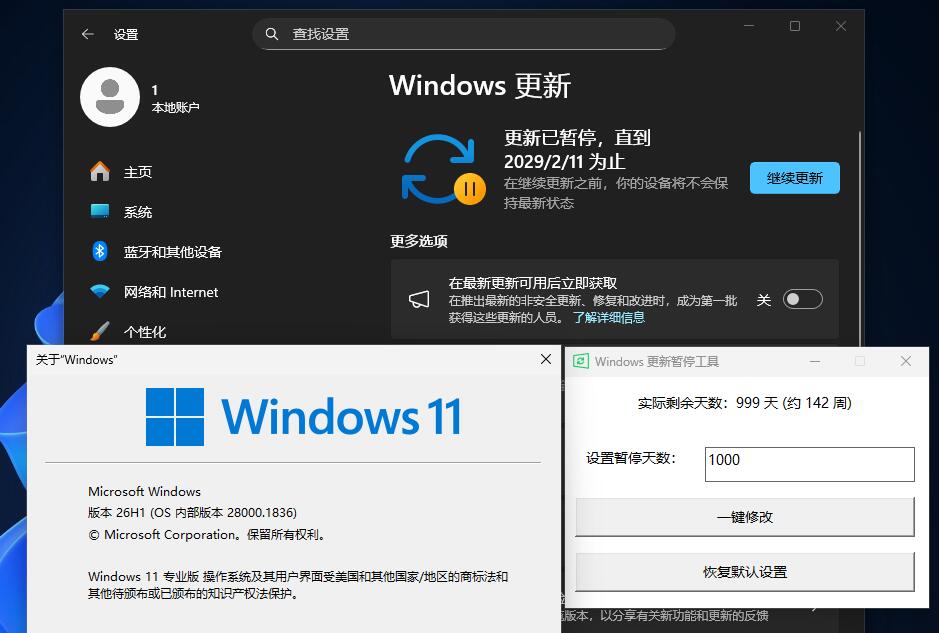The image size is (939, 633).
Task: Click 版本 26H1 build text
Action: pos(192,513)
